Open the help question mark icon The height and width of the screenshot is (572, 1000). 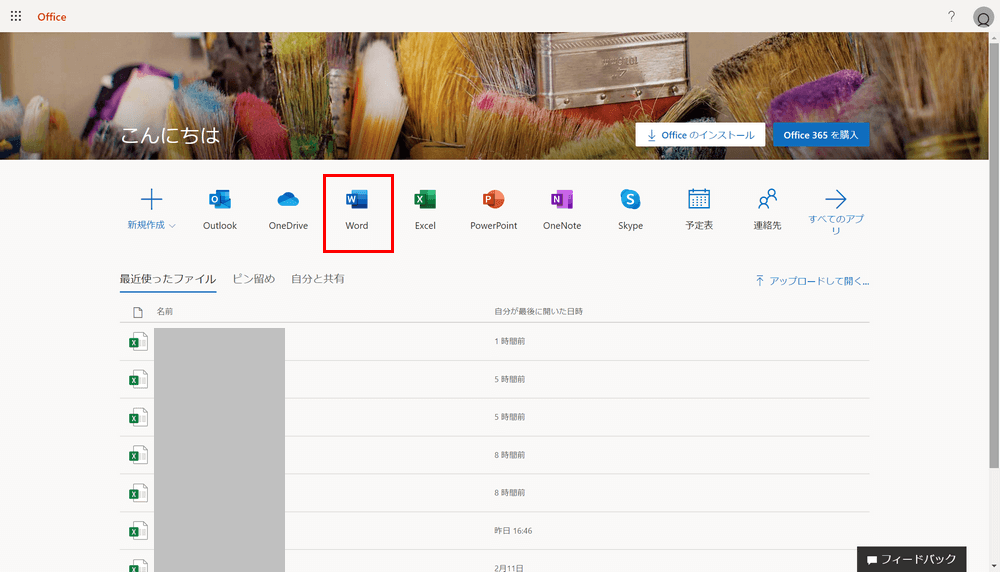click(951, 16)
